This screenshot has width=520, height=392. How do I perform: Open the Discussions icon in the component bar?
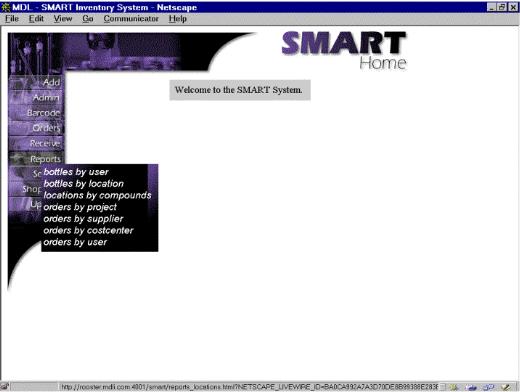tap(489, 387)
